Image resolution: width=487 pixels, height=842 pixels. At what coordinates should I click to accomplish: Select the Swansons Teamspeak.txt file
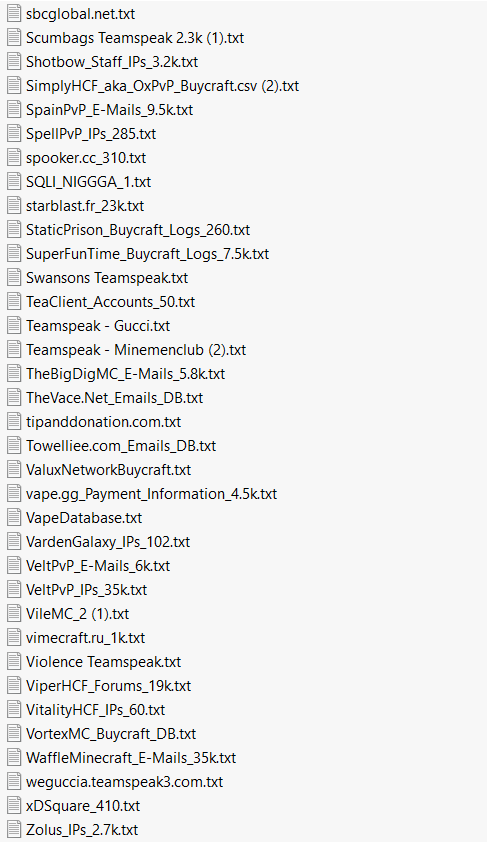coord(107,278)
